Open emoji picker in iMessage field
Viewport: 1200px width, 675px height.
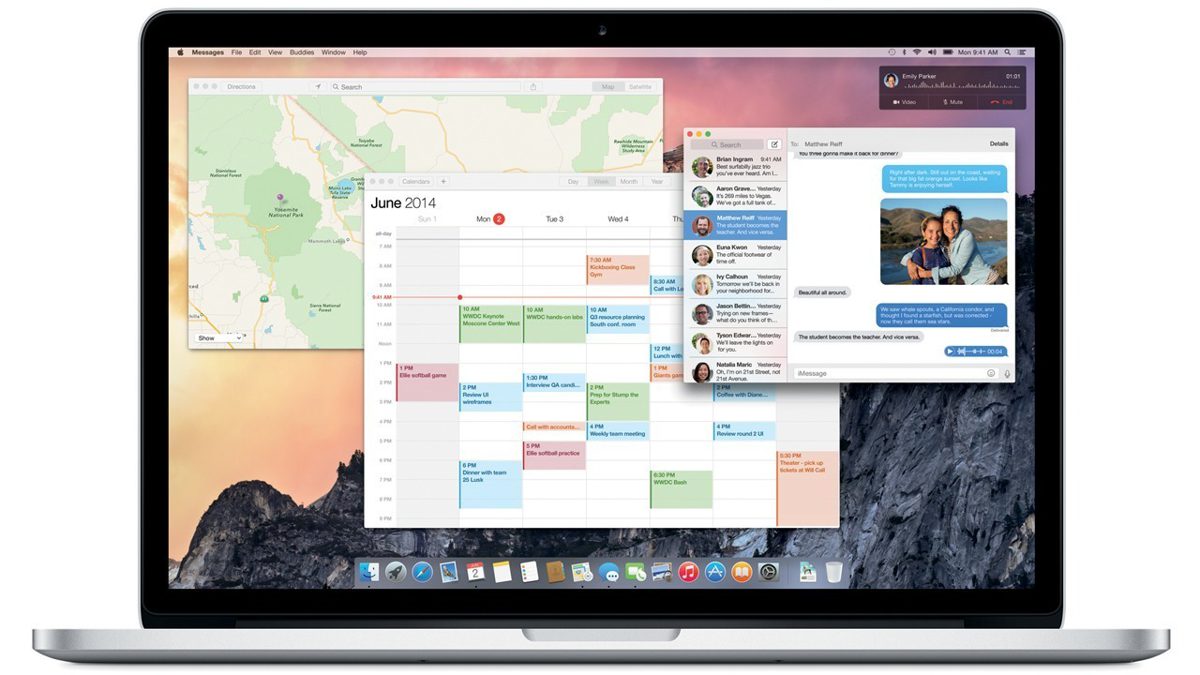(991, 373)
